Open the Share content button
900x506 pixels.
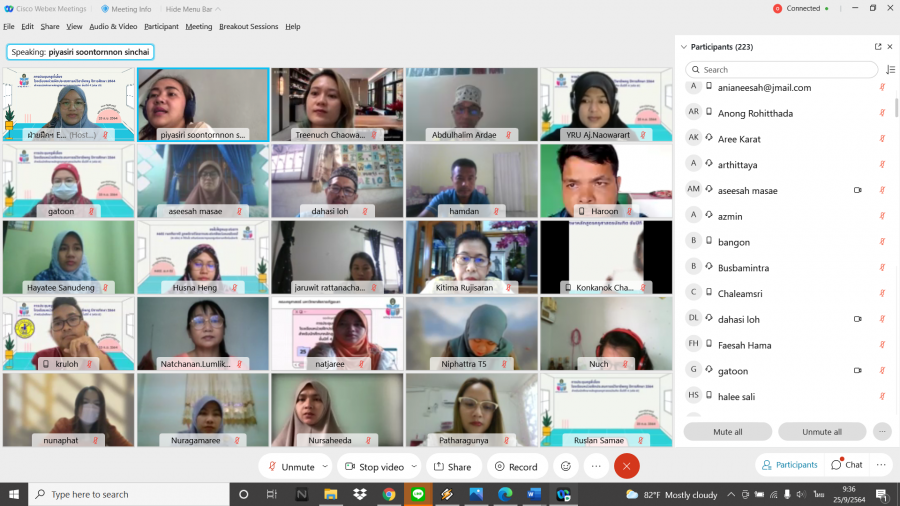coord(452,466)
